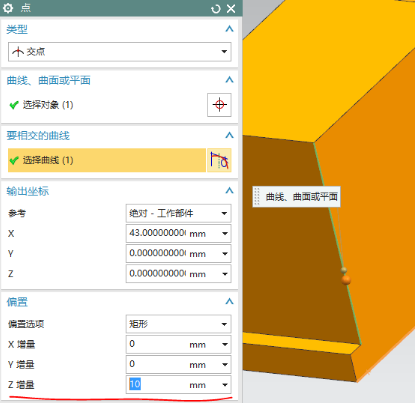
Task: Click the X coordinate input field
Action: click(157, 233)
